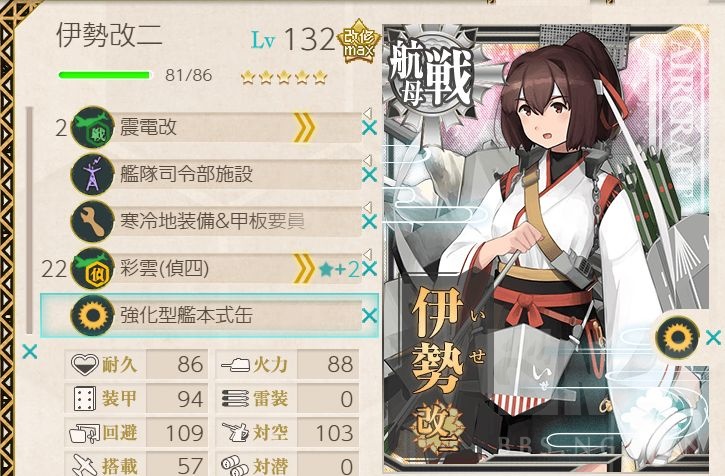
Task: Click the small triangle arrow on 彩雲(偵四) row
Action: pos(368,253)
